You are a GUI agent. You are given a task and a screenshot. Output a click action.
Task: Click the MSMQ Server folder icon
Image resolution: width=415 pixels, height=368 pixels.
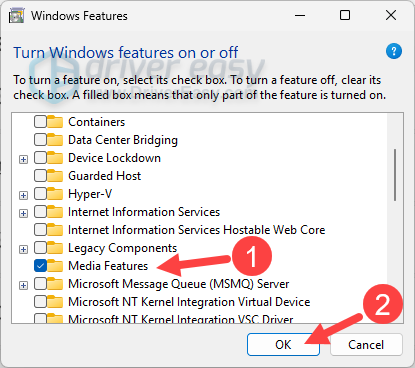(x=55, y=284)
